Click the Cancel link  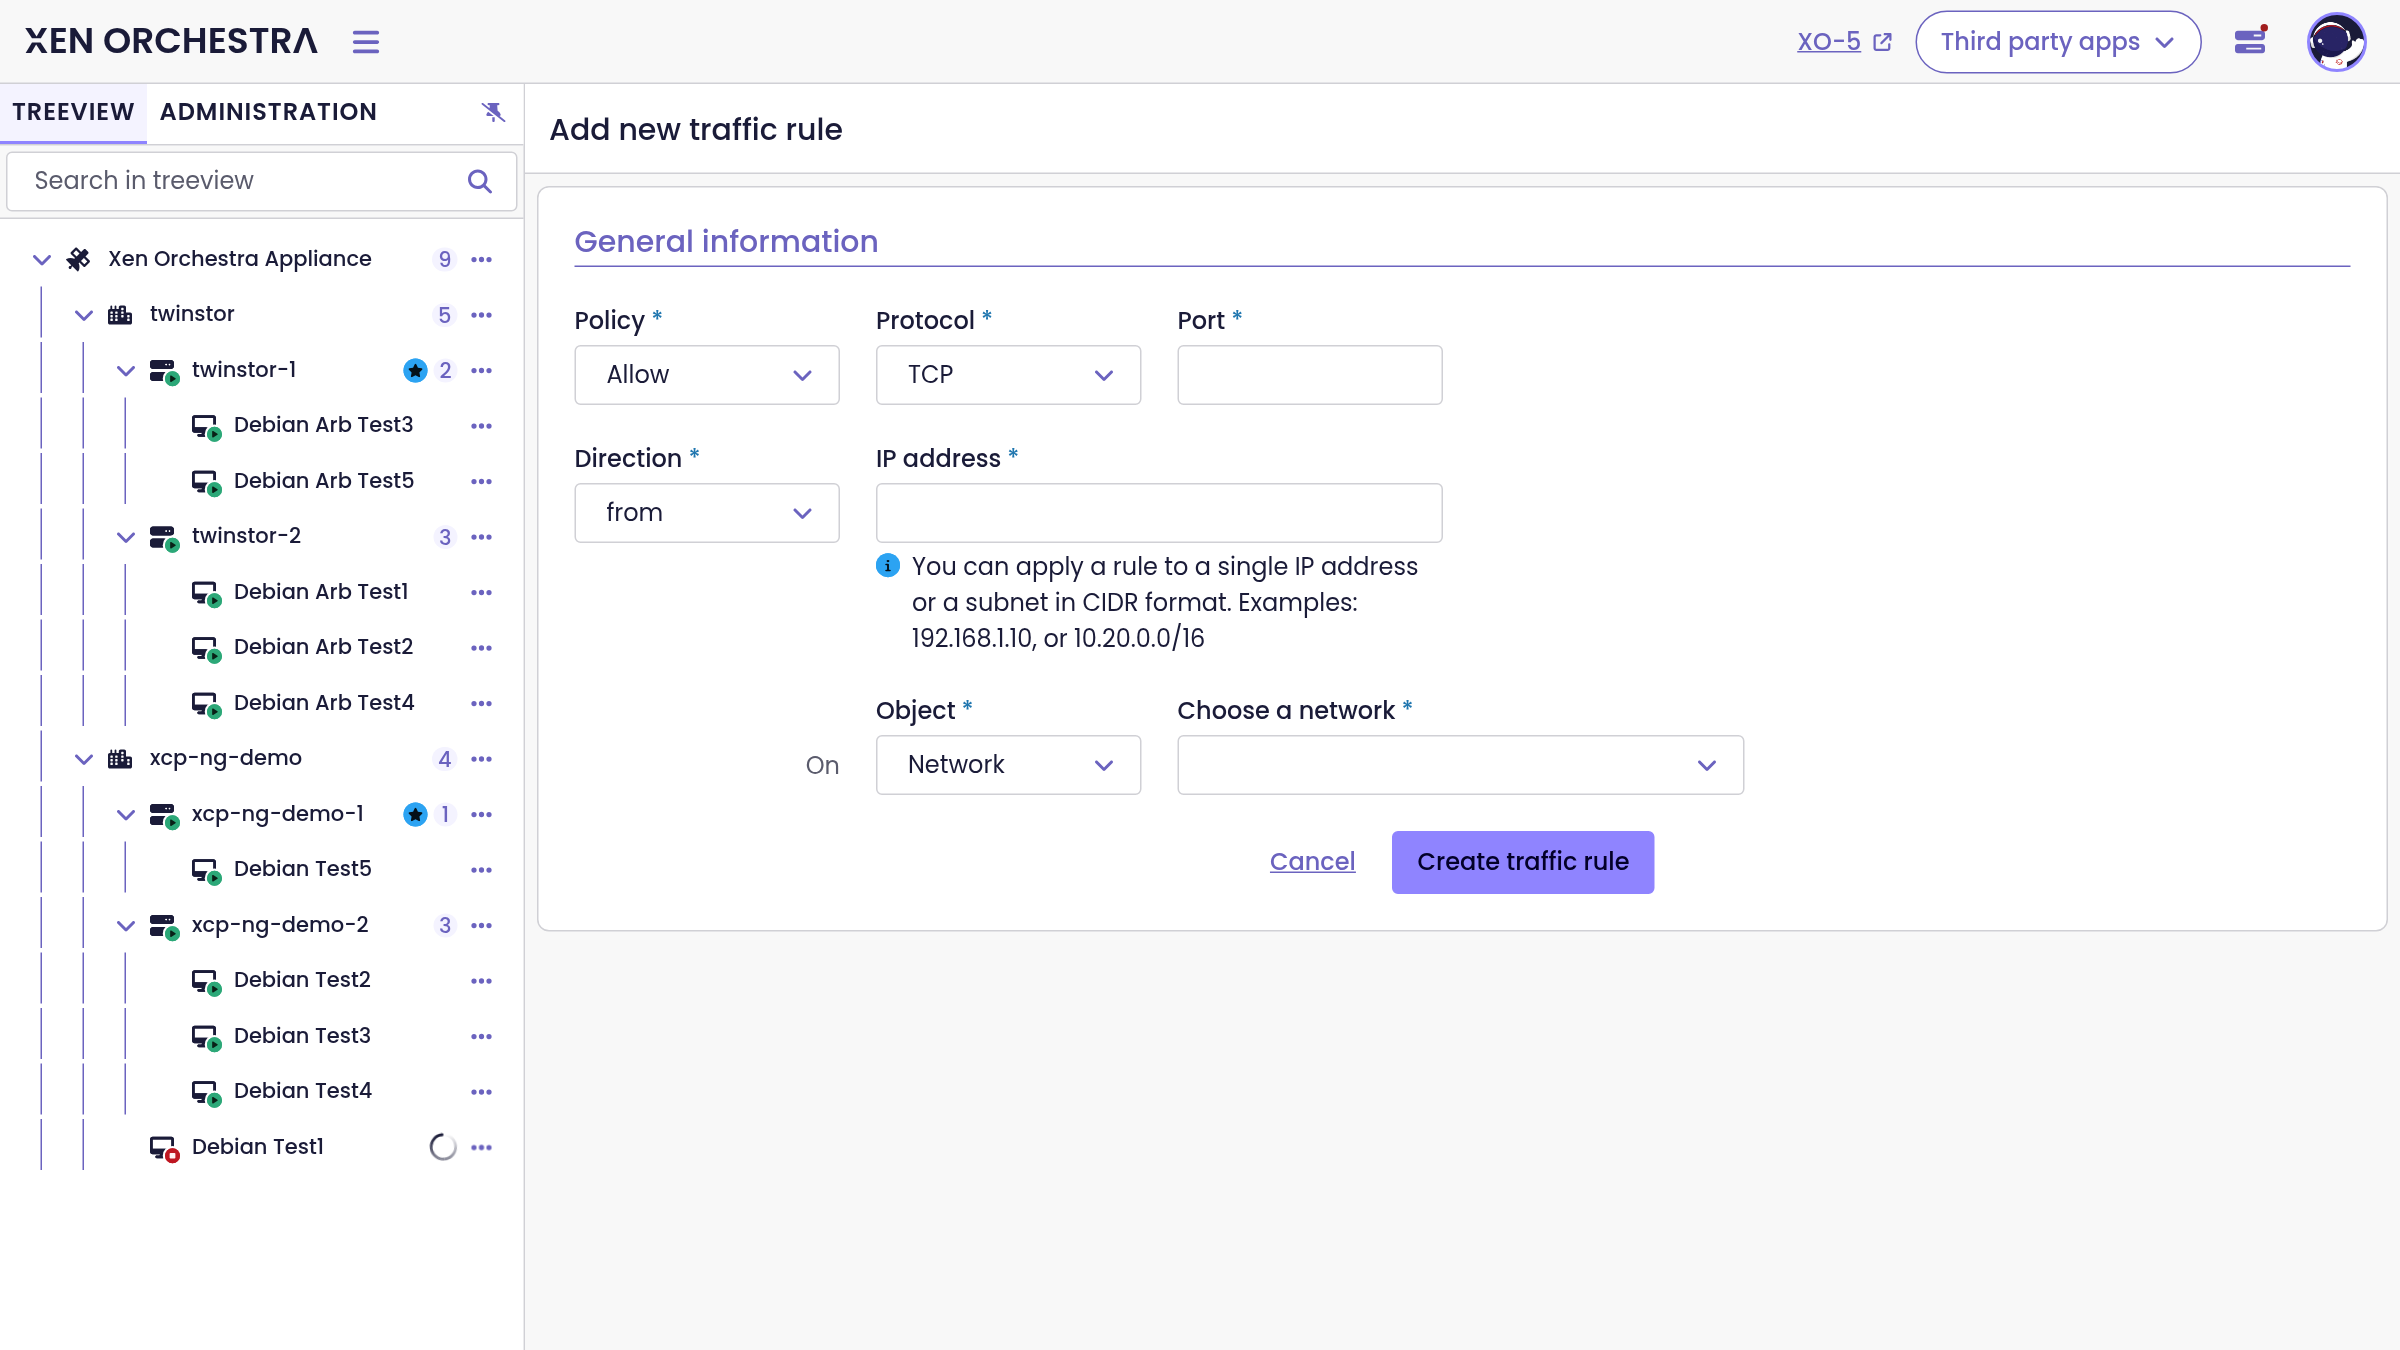pos(1312,862)
